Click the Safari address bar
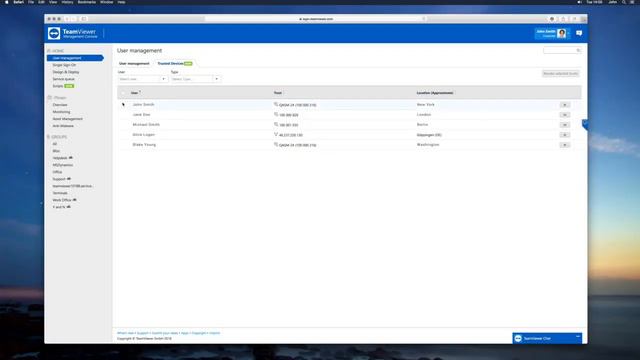 (x=316, y=19)
